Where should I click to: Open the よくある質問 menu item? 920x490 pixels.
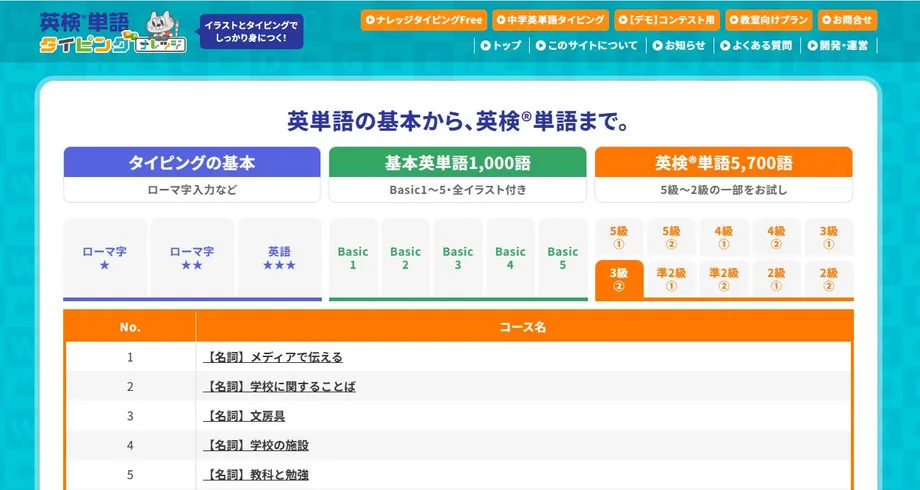pyautogui.click(x=756, y=45)
